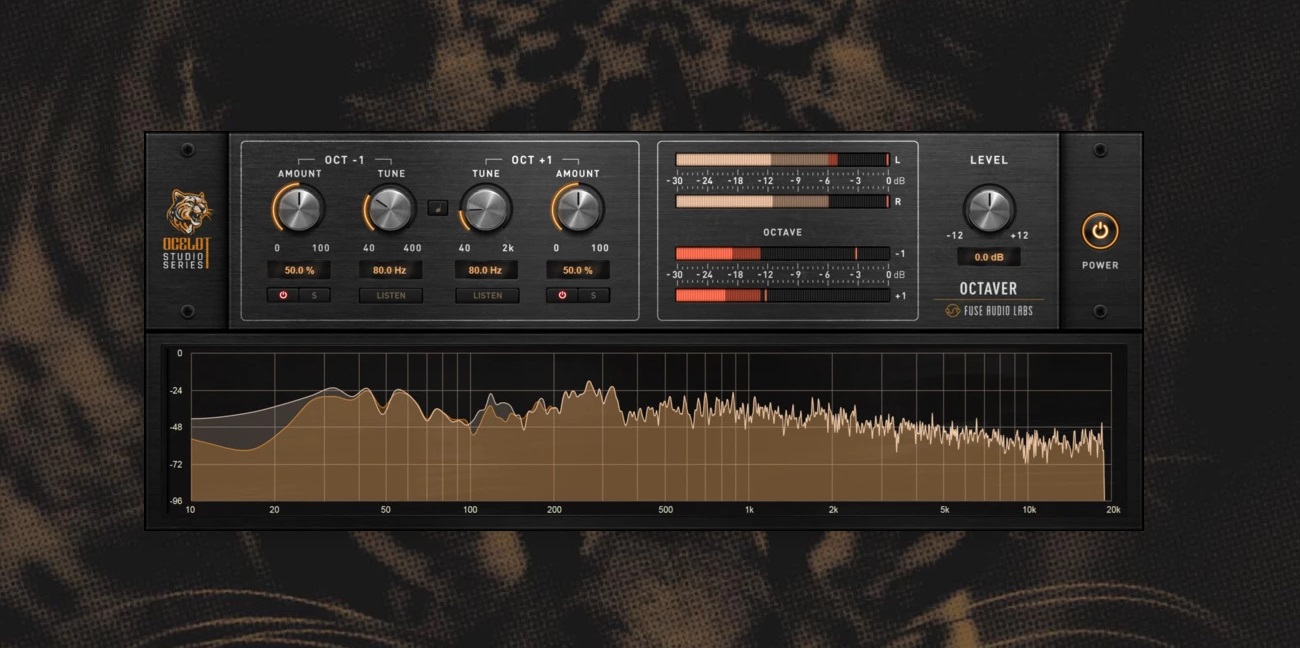This screenshot has width=1300, height=648.
Task: Click the main Power button icon
Action: click(1099, 231)
